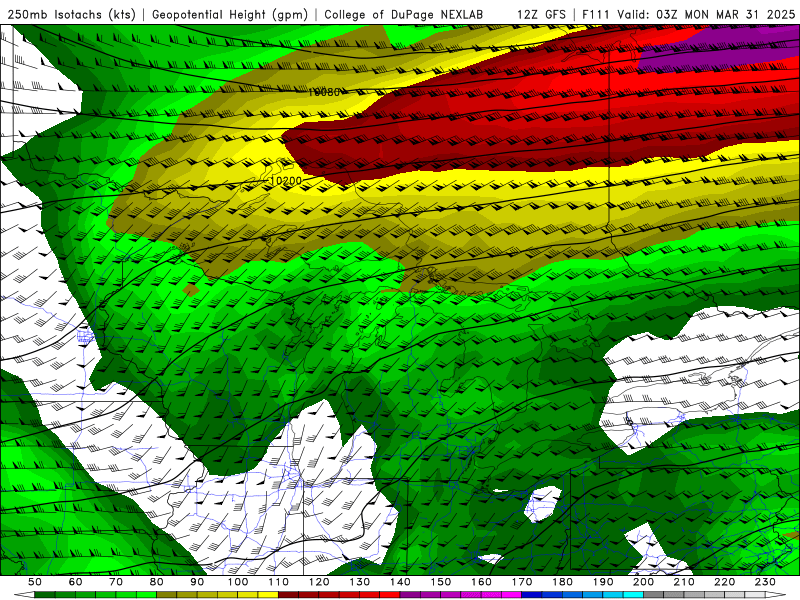This screenshot has width=800, height=600.
Task: Click the '12Z GFS' model run label
Action: tap(541, 15)
